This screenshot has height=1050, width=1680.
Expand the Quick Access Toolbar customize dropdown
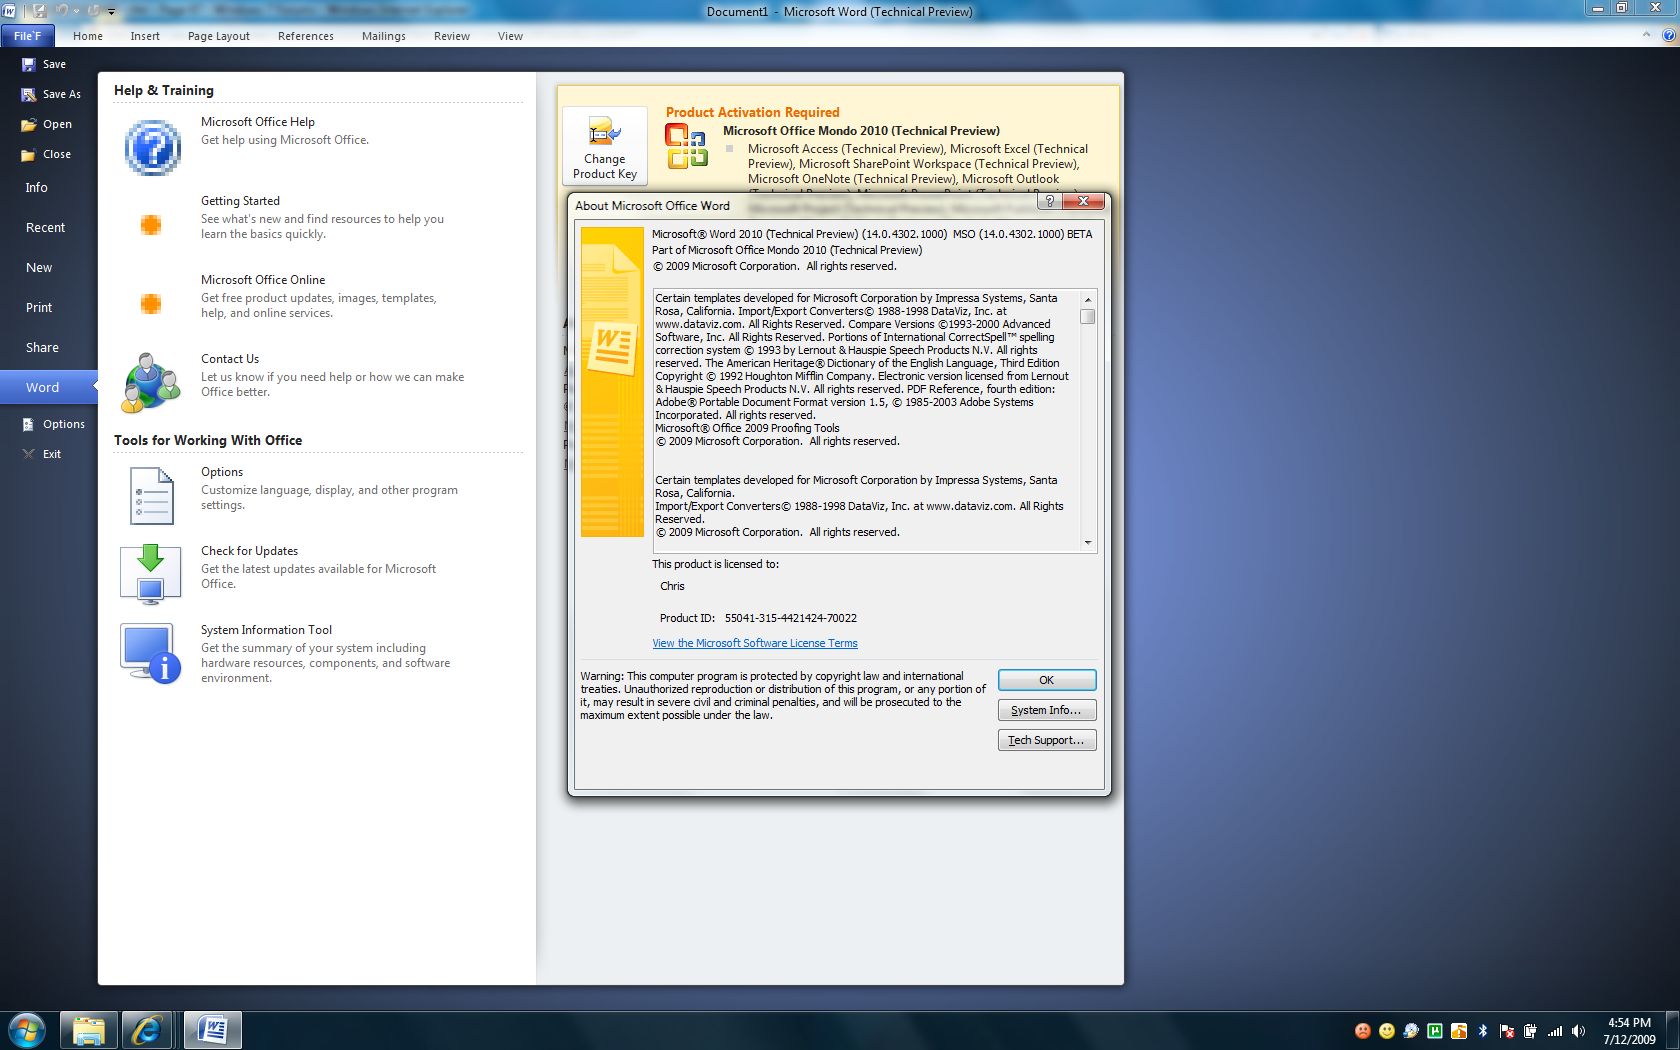pyautogui.click(x=112, y=12)
